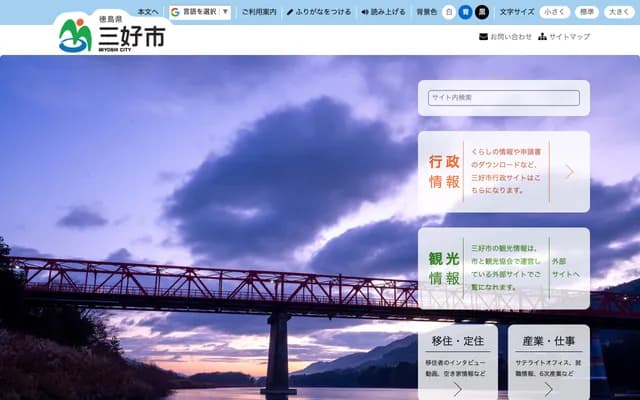
Task: Decrease text size with 小さく
Action: [x=555, y=12]
